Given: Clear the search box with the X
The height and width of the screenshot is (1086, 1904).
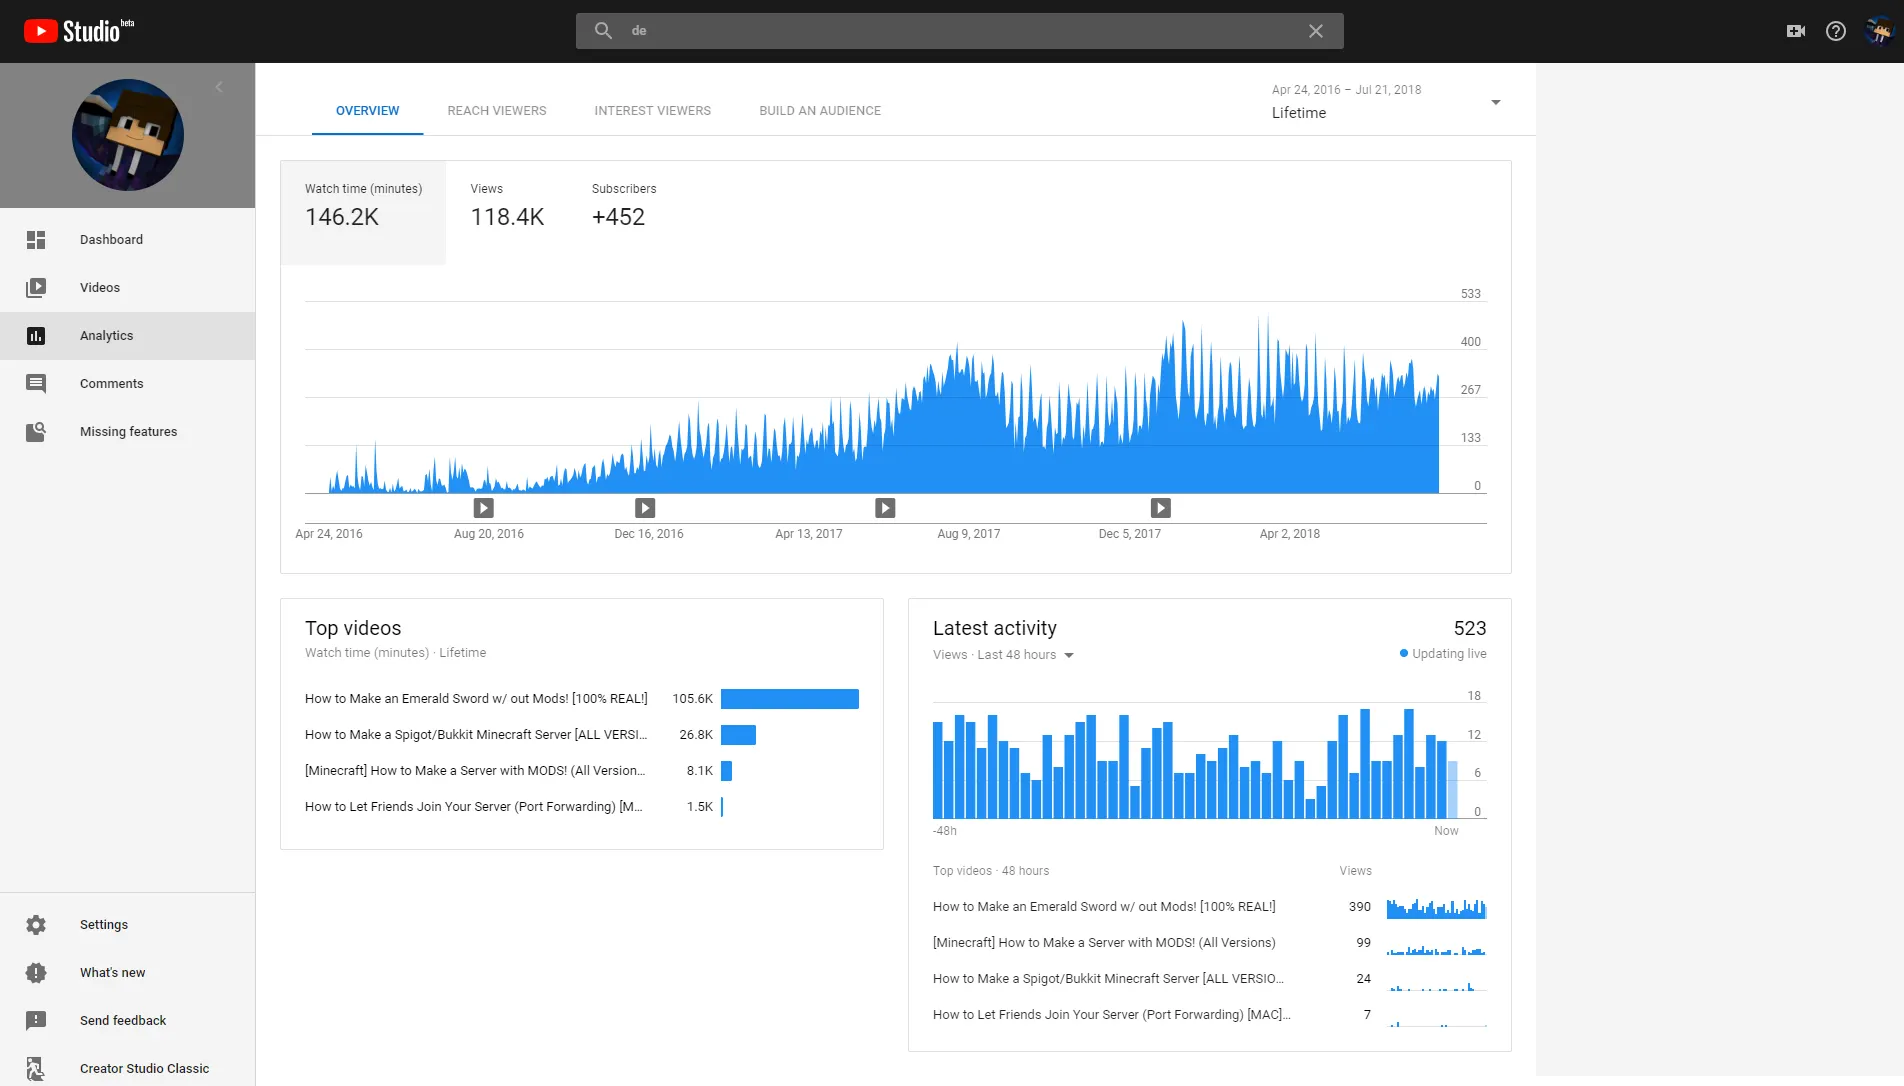Looking at the screenshot, I should (1316, 31).
